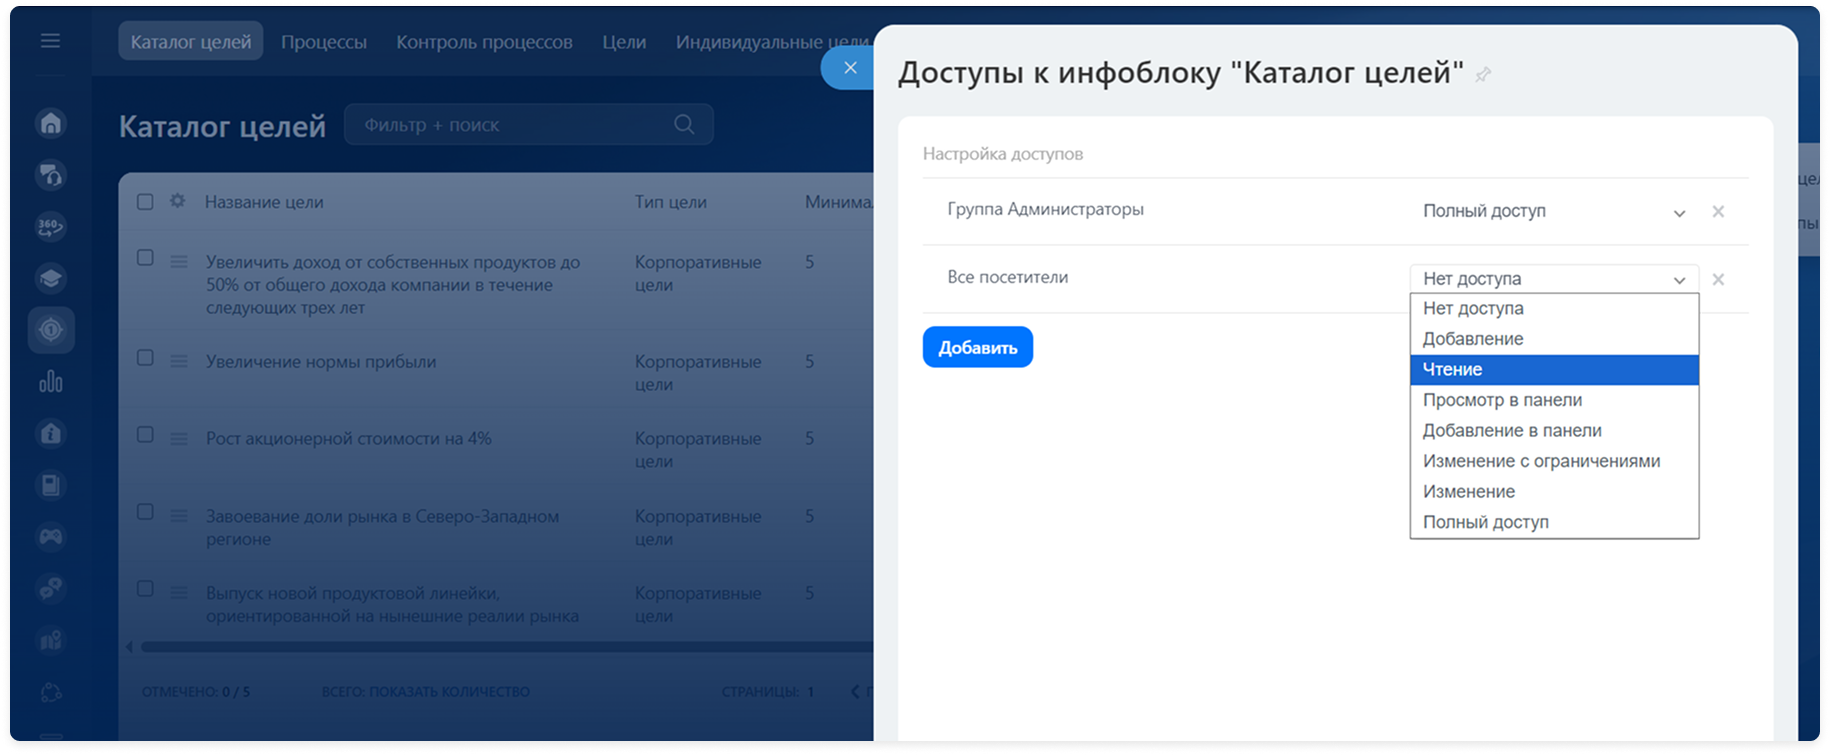Open Полный доступ dropdown for Администраторы
The height and width of the screenshot is (755, 1830).
click(x=1554, y=212)
